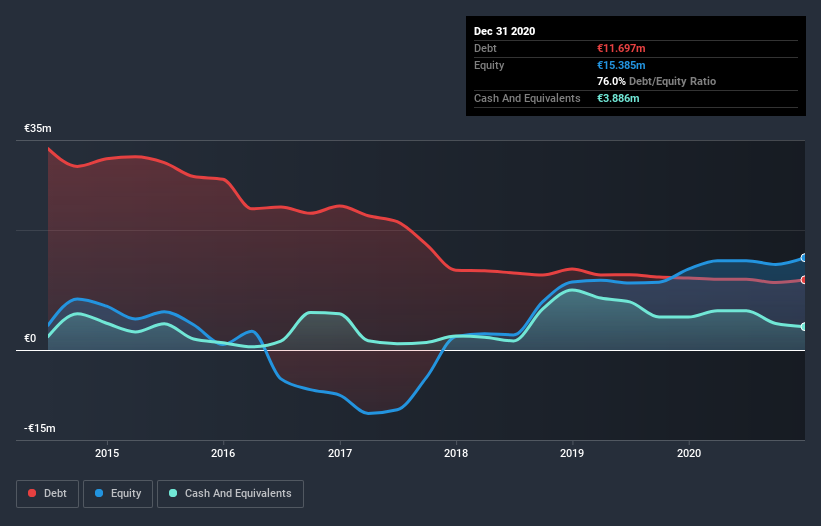This screenshot has height=526, width=821.
Task: Toggle the Debt series legend button
Action: click(48, 494)
